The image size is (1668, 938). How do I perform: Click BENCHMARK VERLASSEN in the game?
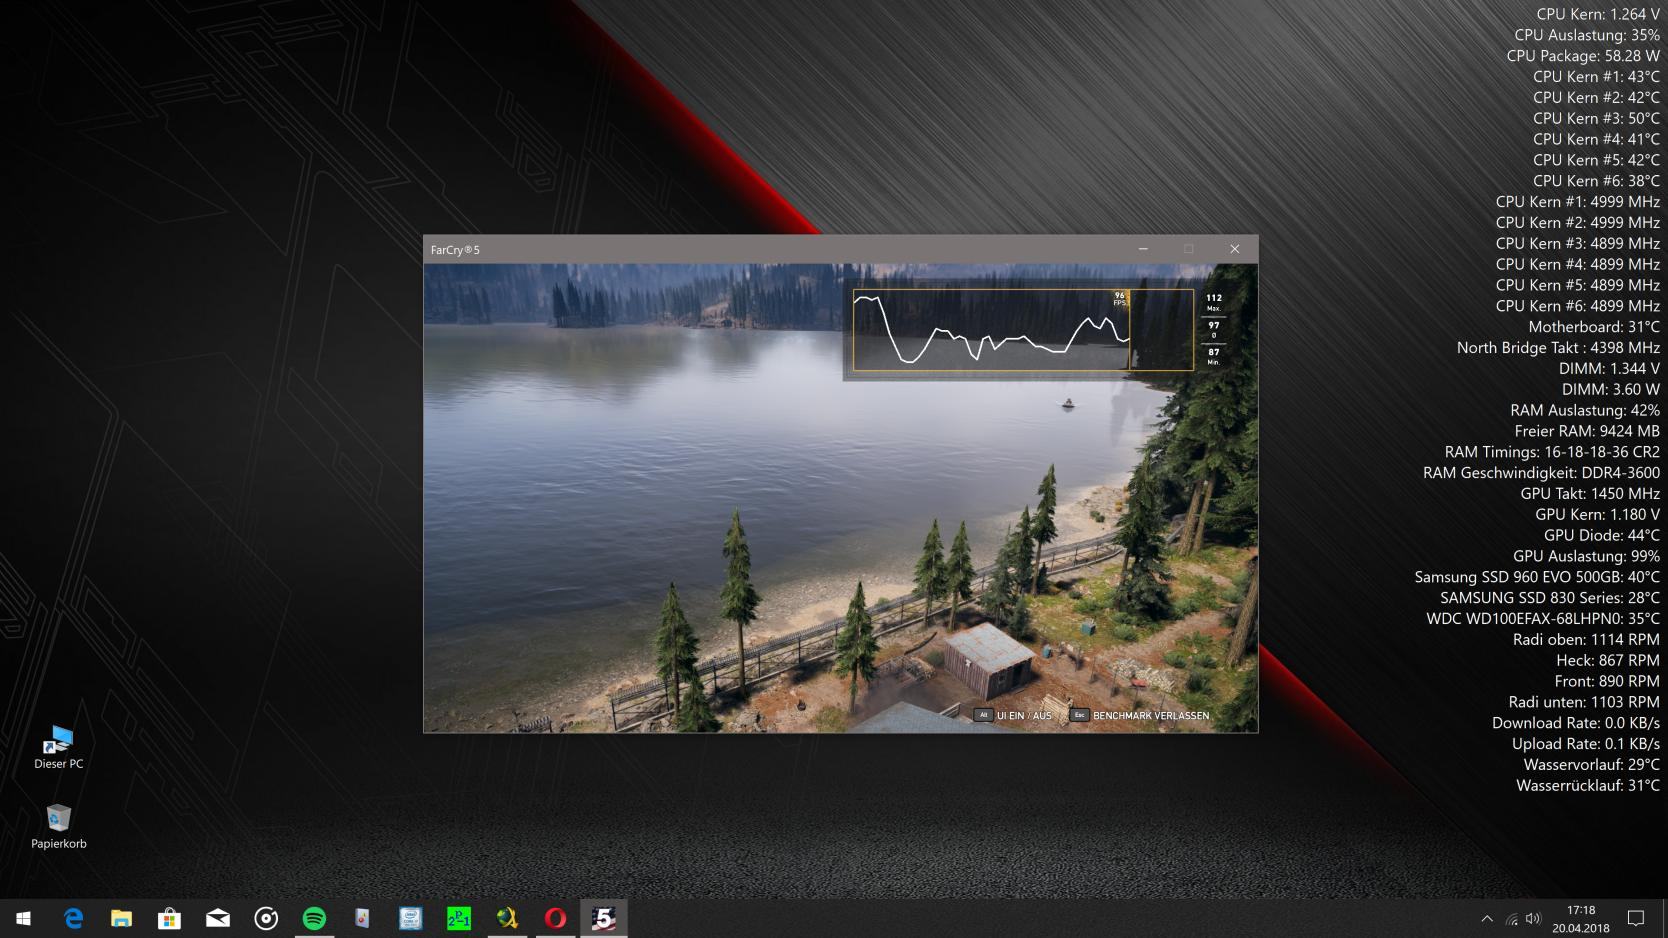click(x=1151, y=716)
